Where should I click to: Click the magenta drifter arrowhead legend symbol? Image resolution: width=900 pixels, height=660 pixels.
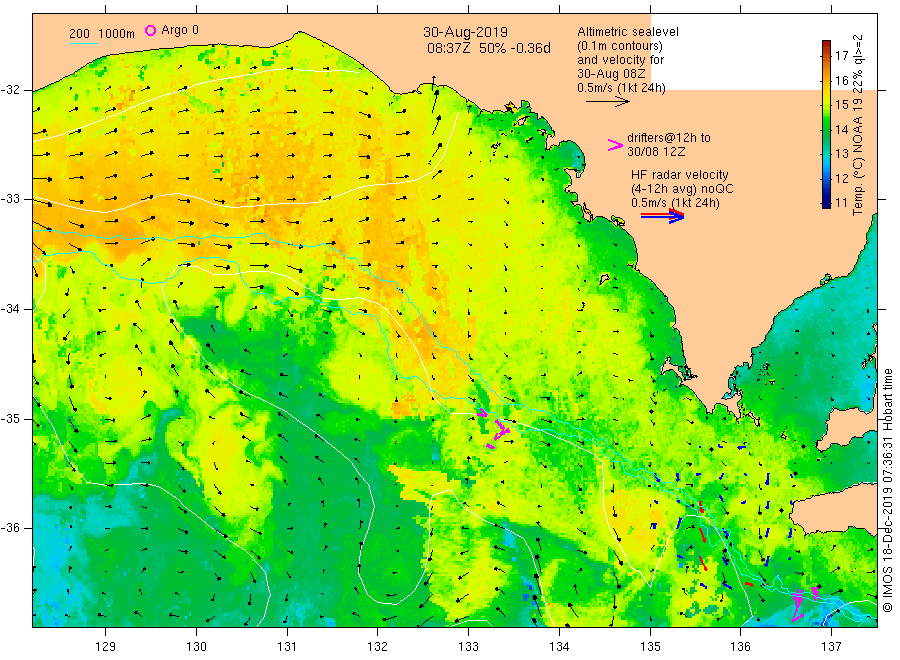(615, 145)
